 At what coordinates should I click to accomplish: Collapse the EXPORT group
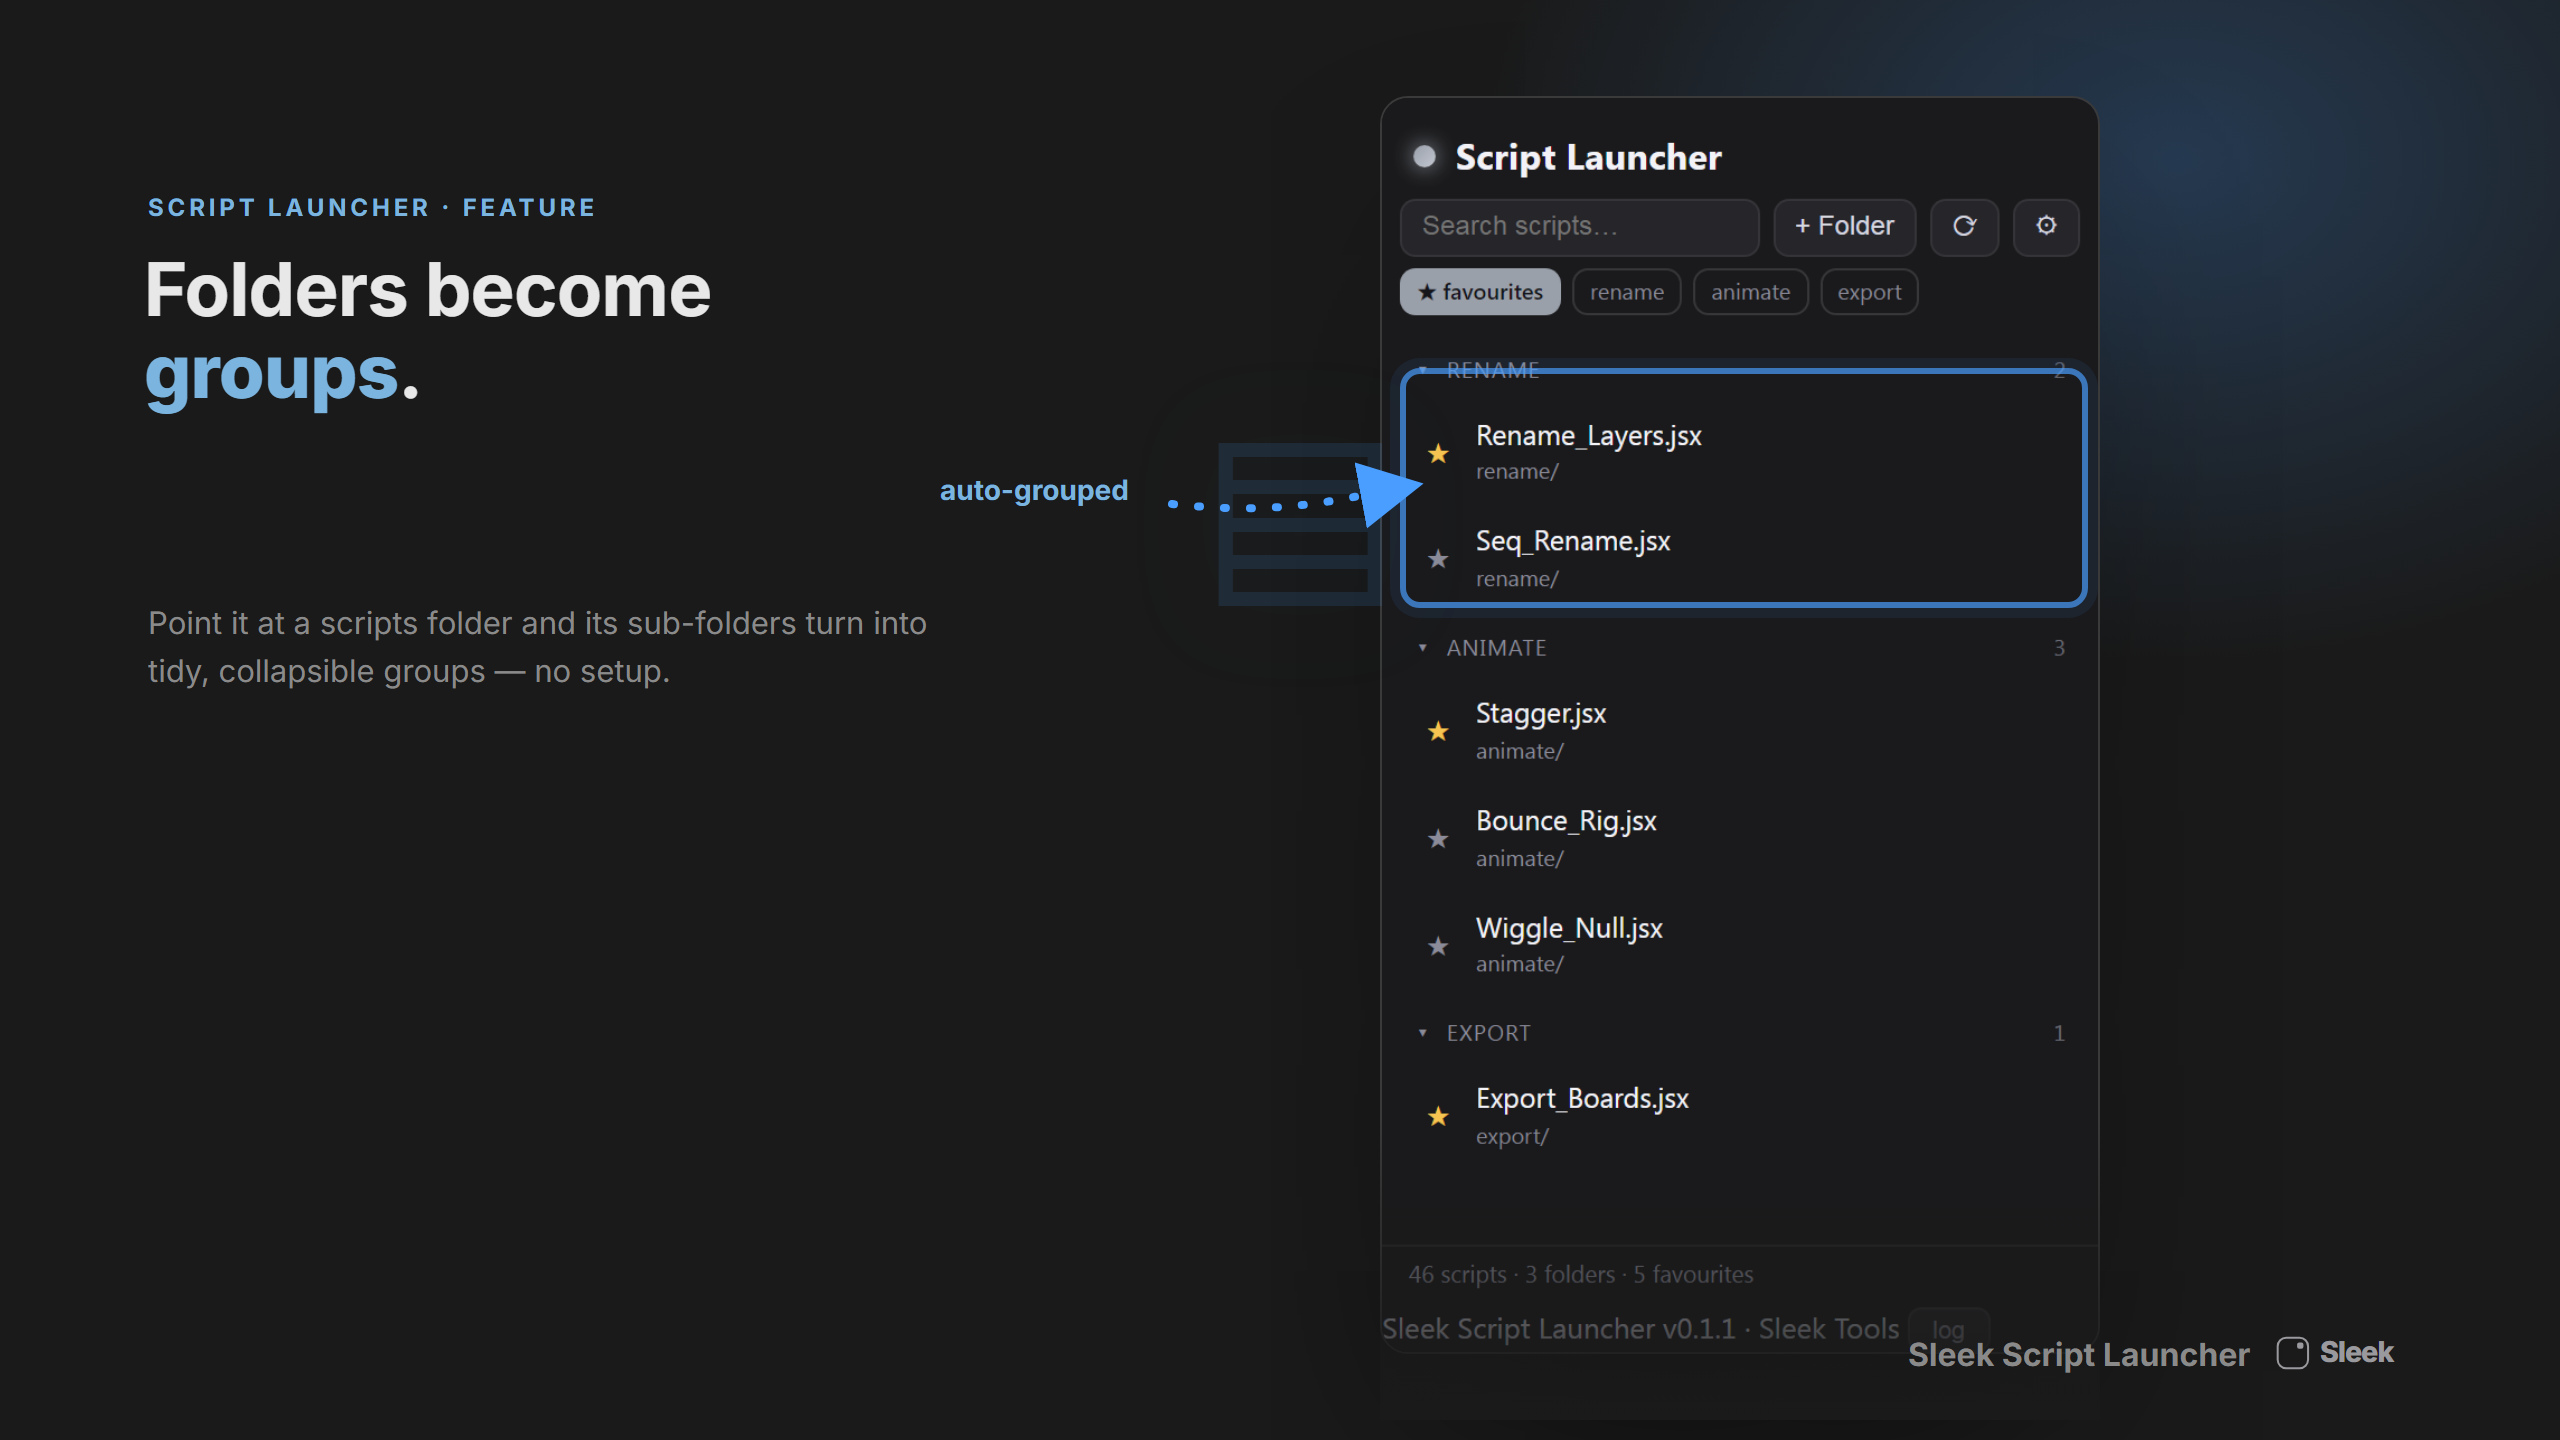1423,1033
